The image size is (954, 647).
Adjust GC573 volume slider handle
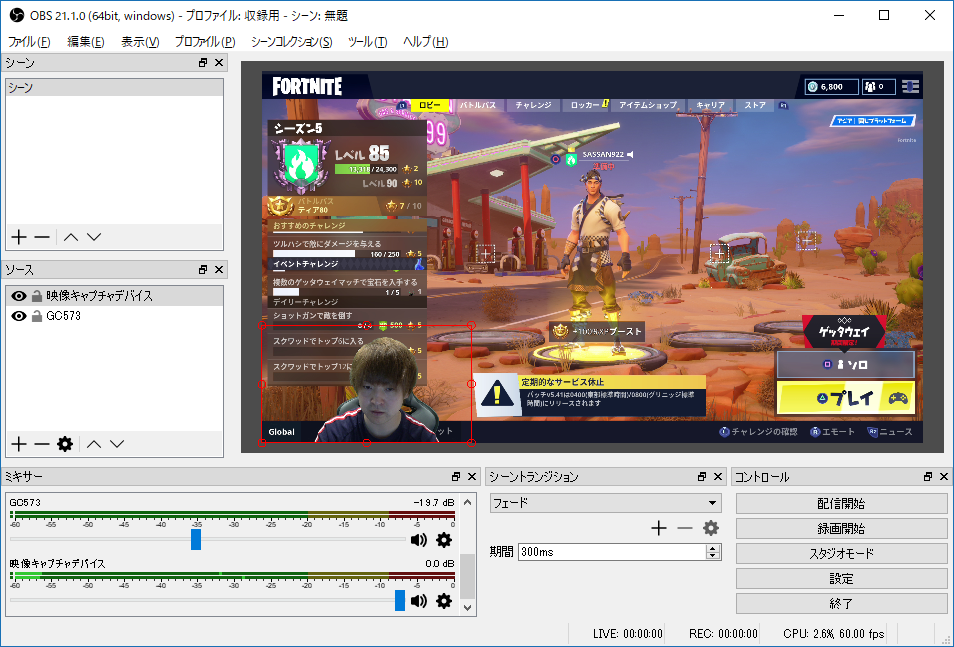[x=196, y=539]
